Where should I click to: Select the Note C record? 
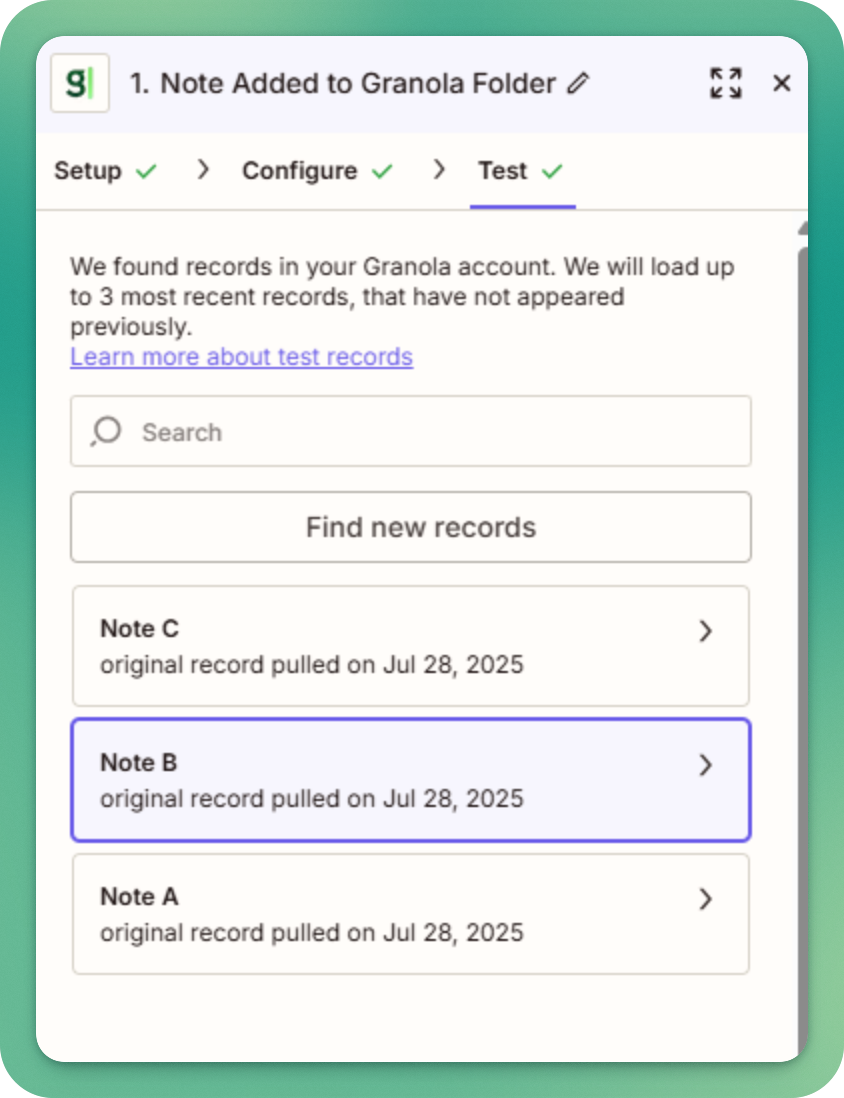coord(410,646)
